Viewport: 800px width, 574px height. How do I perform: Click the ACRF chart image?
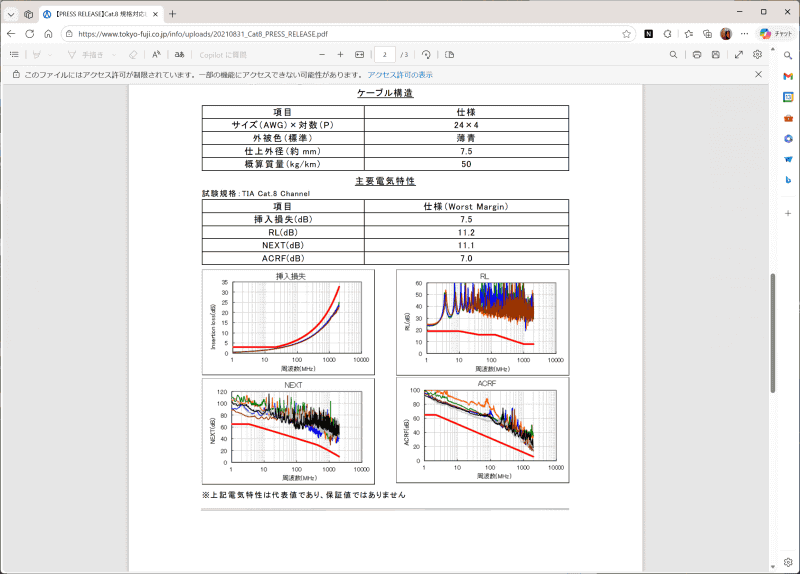pyautogui.click(x=483, y=430)
